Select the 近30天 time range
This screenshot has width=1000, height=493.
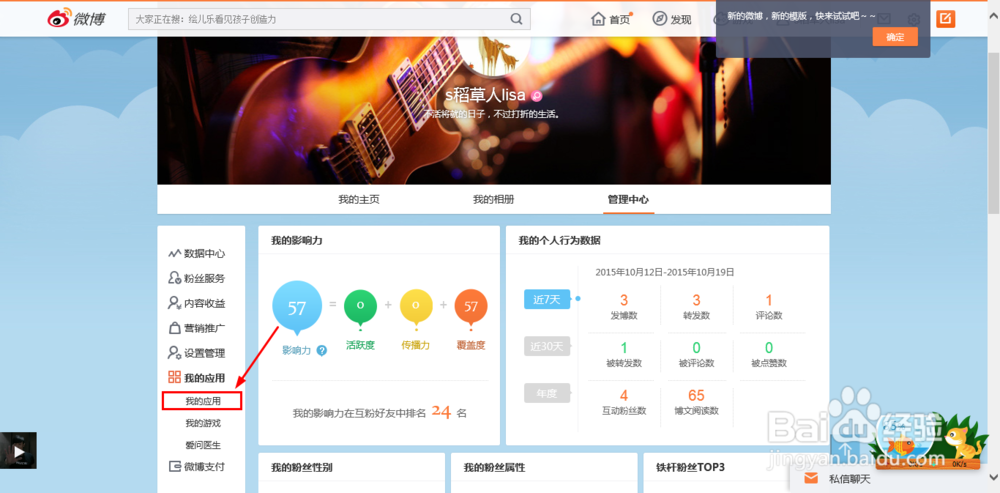tap(547, 346)
